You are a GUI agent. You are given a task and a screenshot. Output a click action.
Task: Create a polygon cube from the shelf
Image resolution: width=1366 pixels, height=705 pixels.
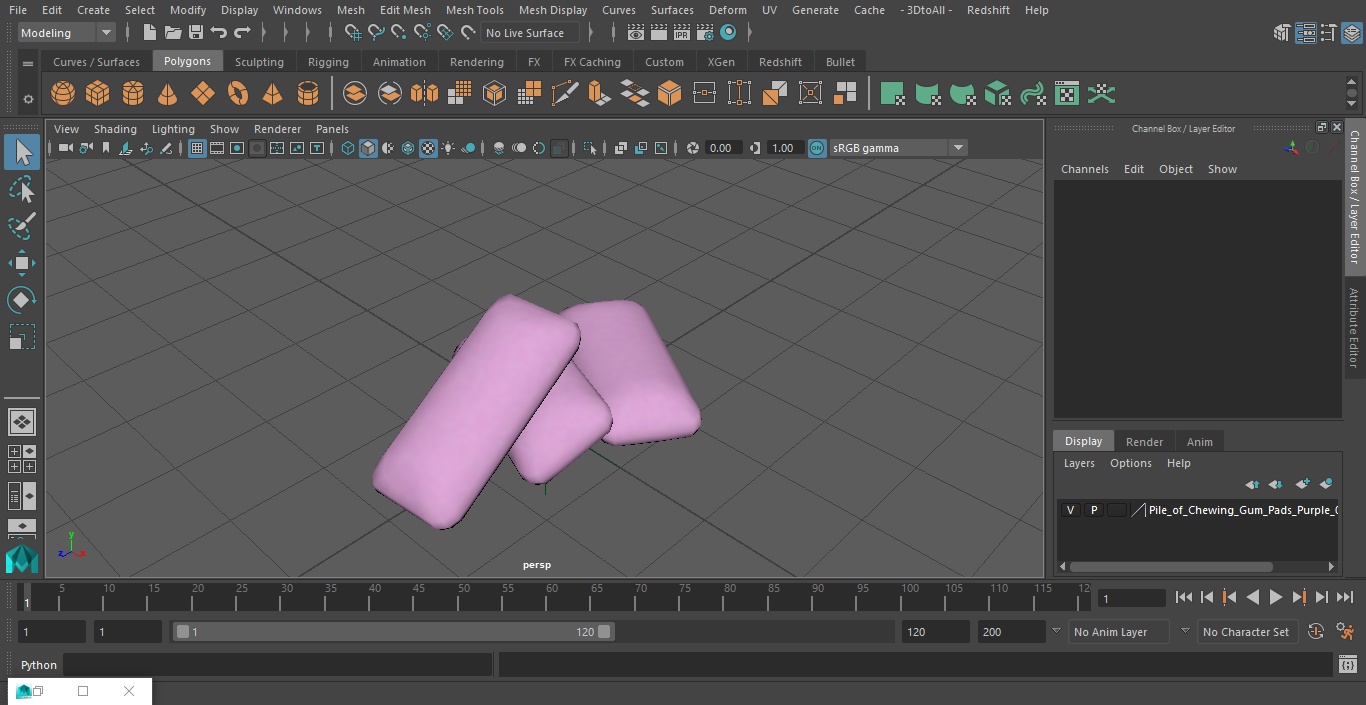click(x=97, y=94)
